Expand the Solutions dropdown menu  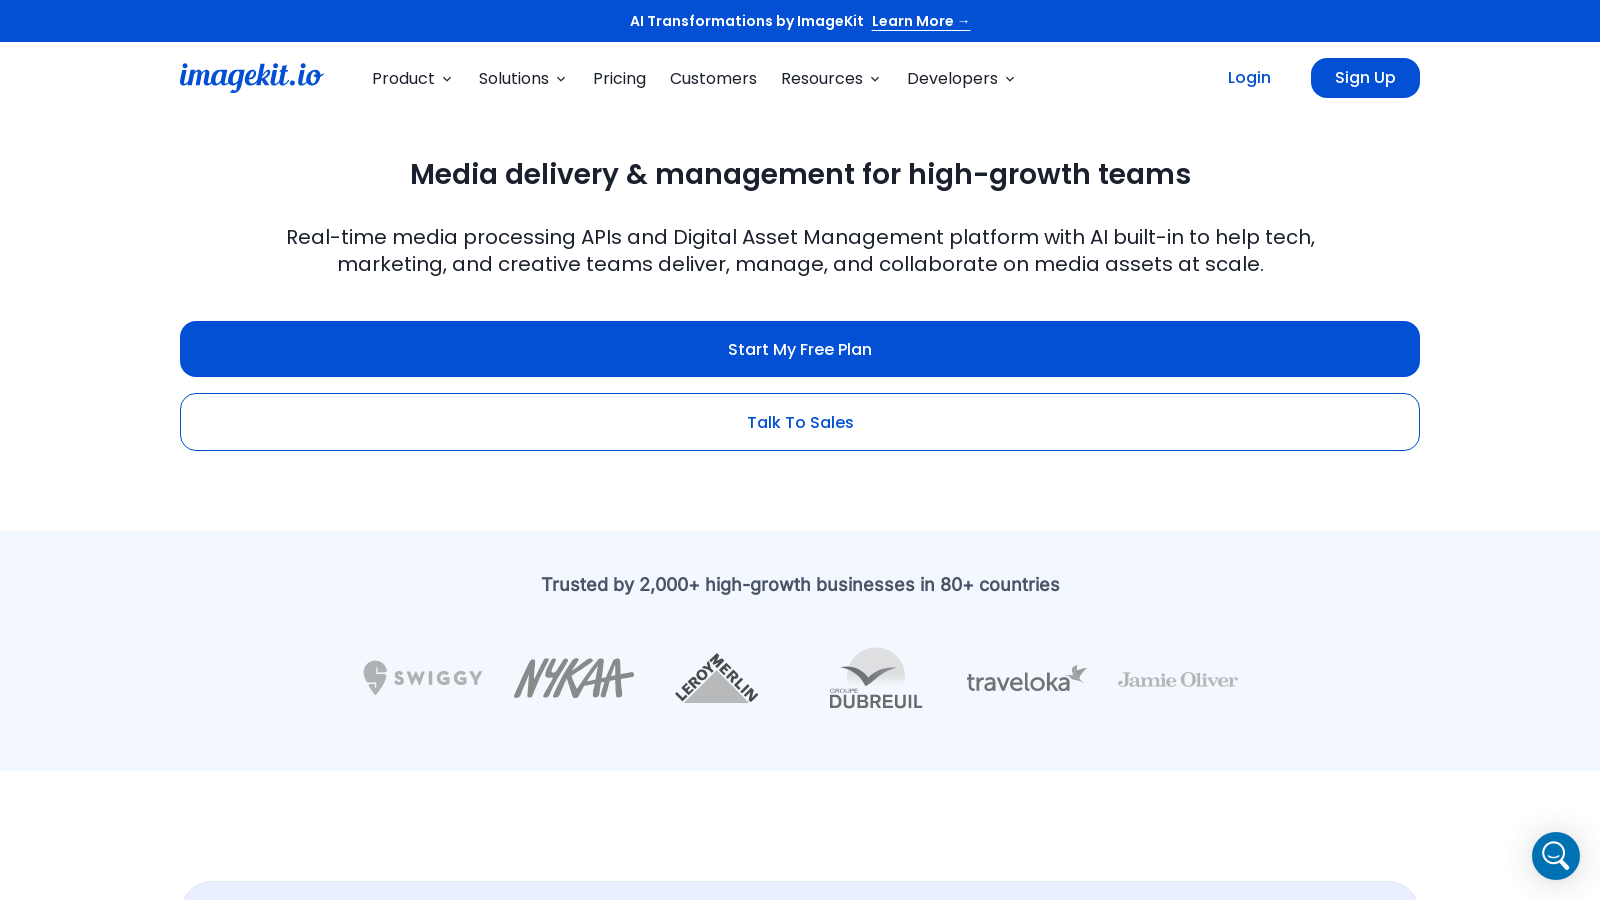[522, 78]
